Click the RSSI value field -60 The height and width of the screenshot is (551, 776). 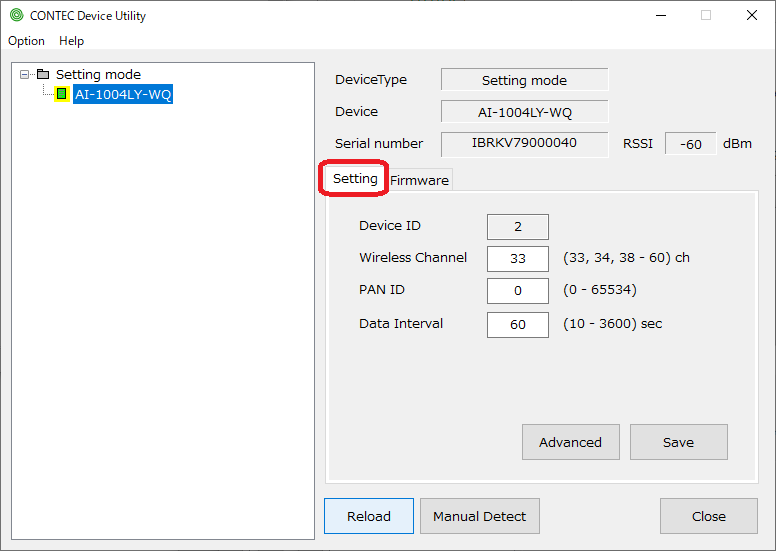coord(690,144)
